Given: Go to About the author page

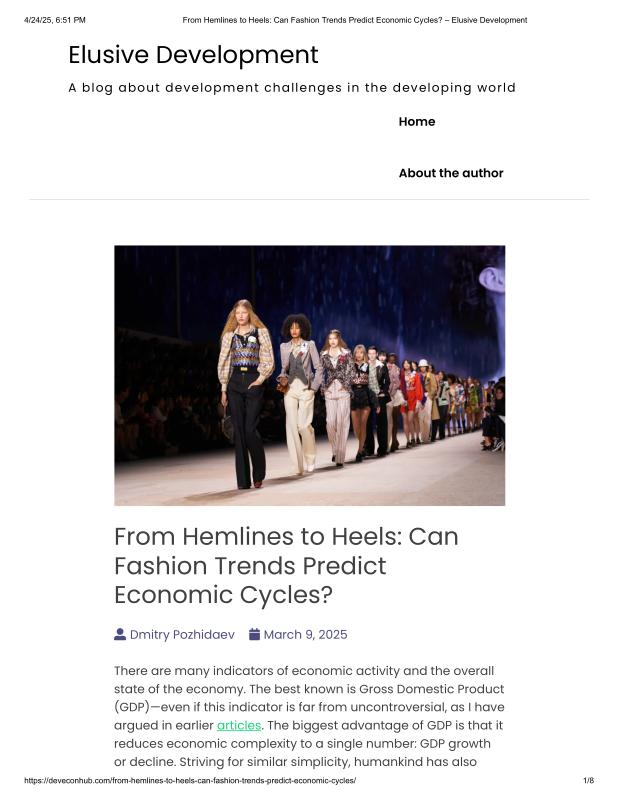Looking at the screenshot, I should [451, 173].
